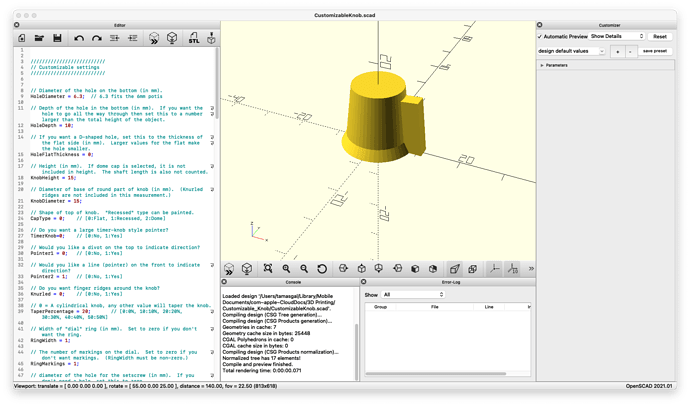Redo the edit in the editor toolbar
Viewport: 690px width, 406px height.
(x=97, y=38)
